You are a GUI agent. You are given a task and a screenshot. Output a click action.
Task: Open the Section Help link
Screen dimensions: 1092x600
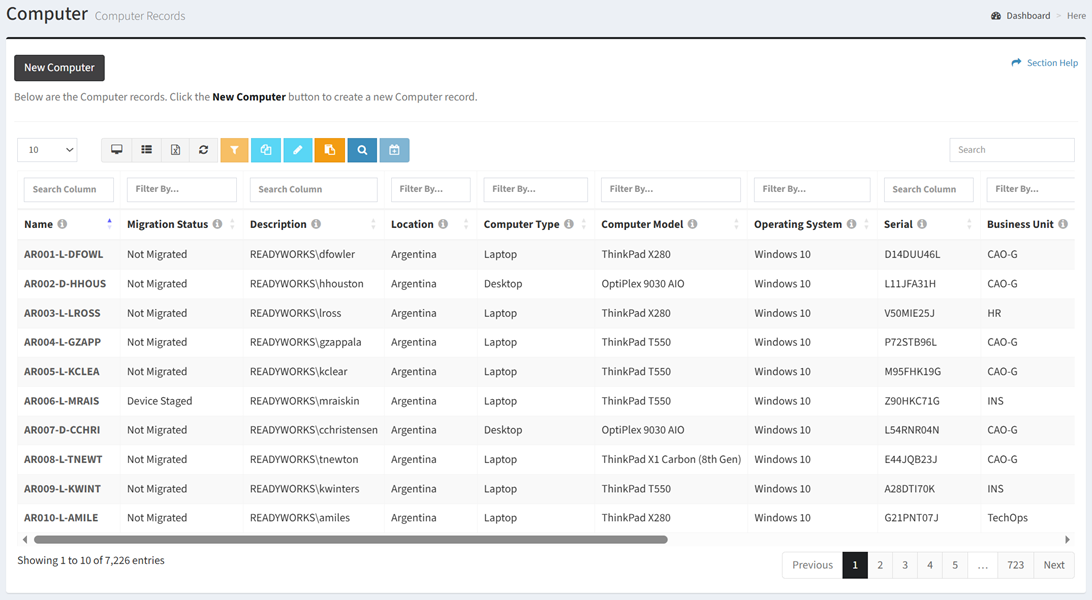point(1045,63)
